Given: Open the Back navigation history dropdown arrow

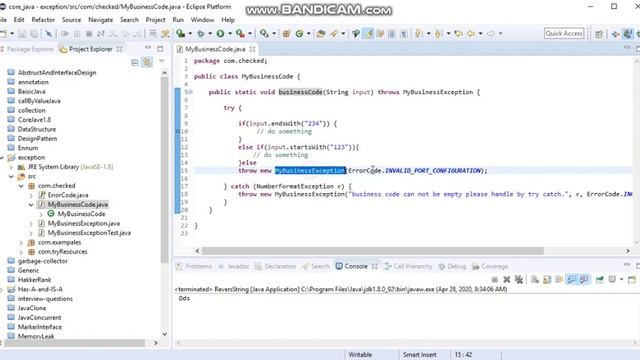Looking at the screenshot, I should [480, 33].
